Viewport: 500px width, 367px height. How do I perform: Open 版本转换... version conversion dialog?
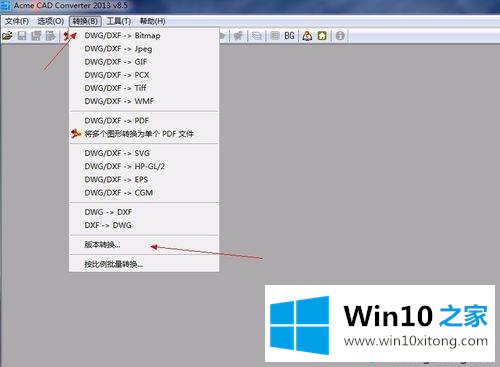pyautogui.click(x=144, y=245)
